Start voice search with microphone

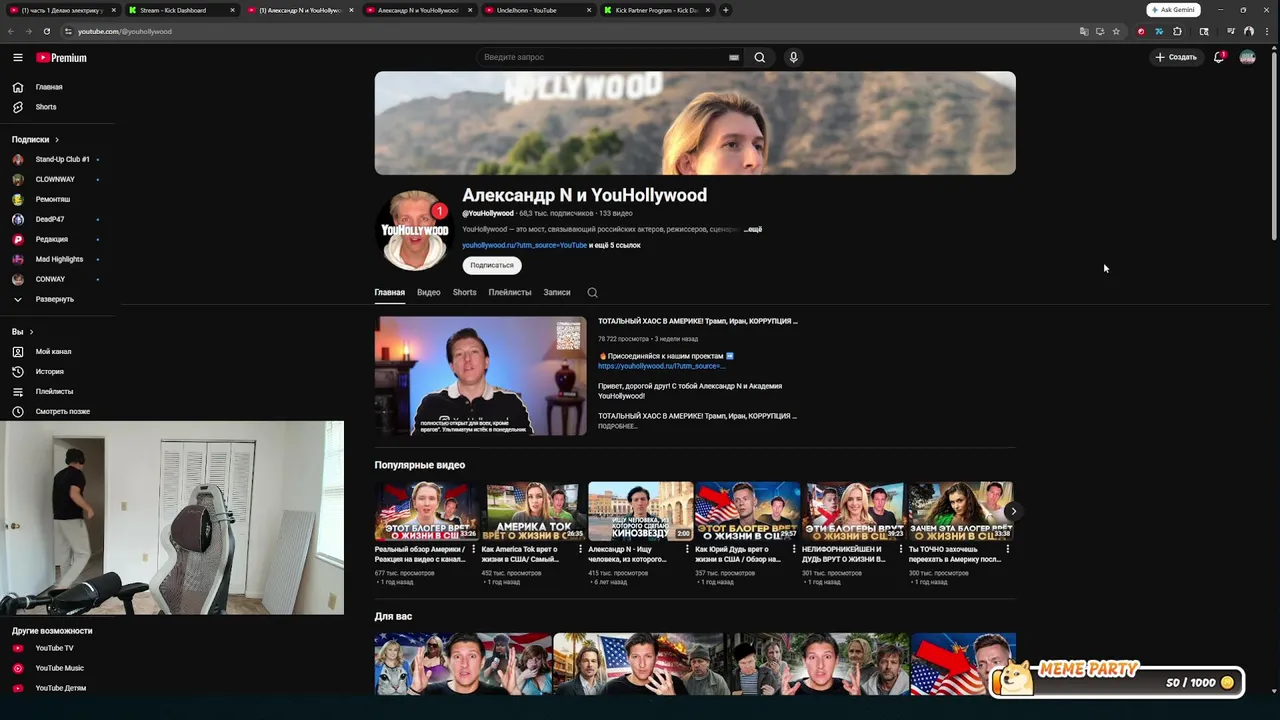pos(793,58)
